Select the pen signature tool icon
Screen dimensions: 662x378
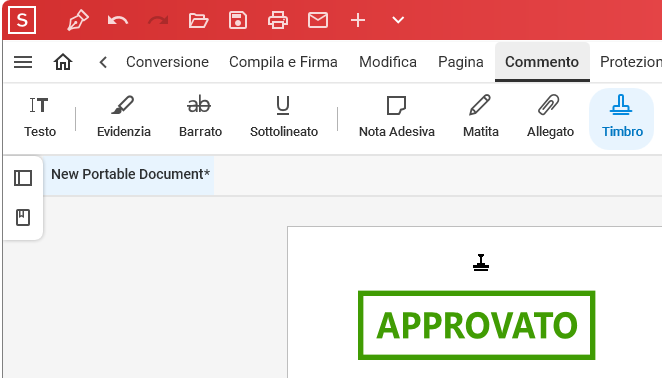click(x=78, y=20)
